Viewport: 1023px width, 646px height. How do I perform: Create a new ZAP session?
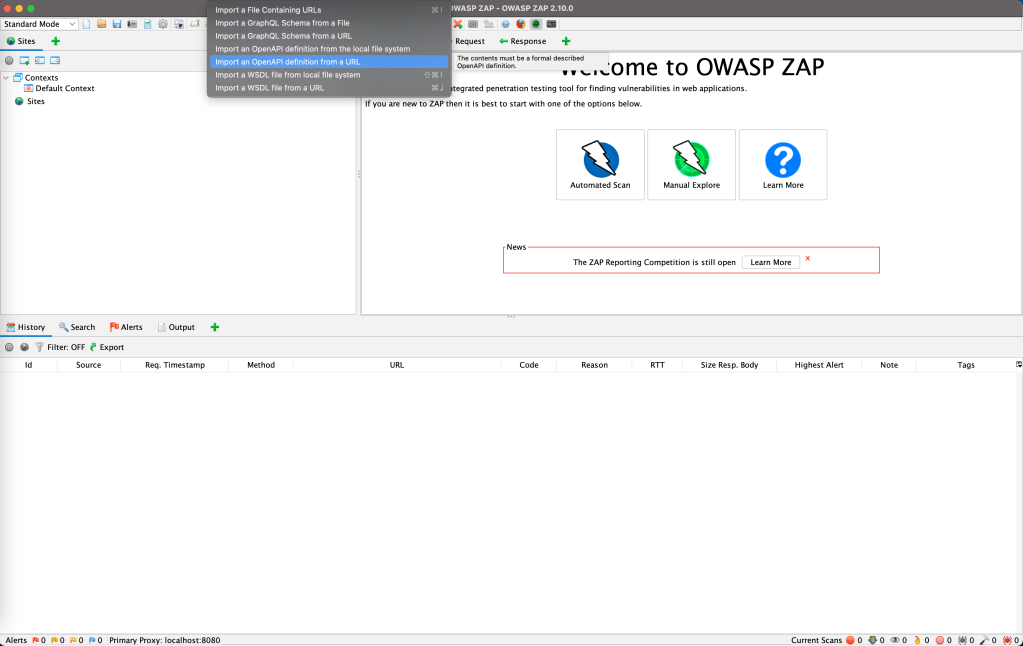coord(86,23)
